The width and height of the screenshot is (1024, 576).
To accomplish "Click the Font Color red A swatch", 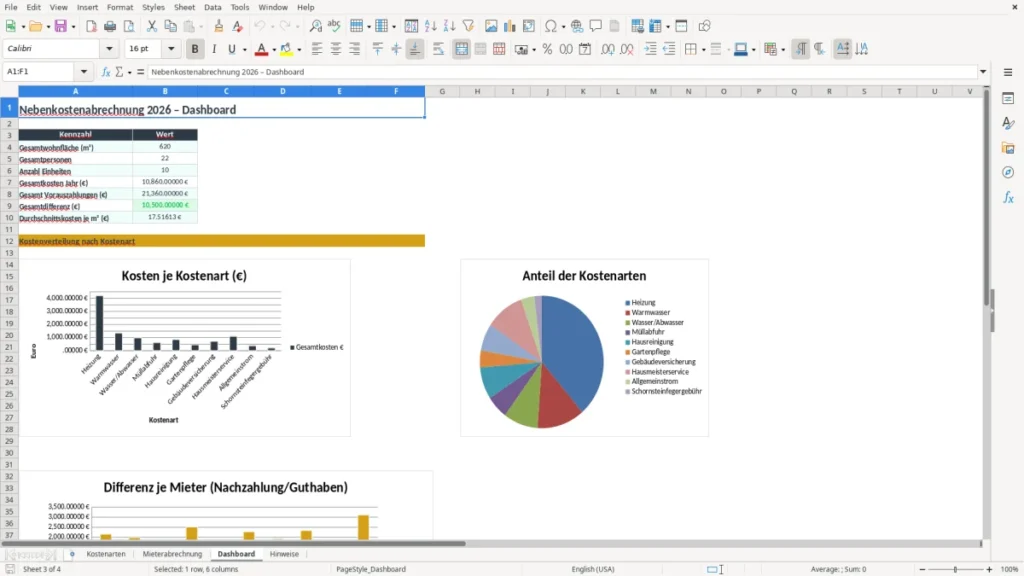I will tap(261, 49).
